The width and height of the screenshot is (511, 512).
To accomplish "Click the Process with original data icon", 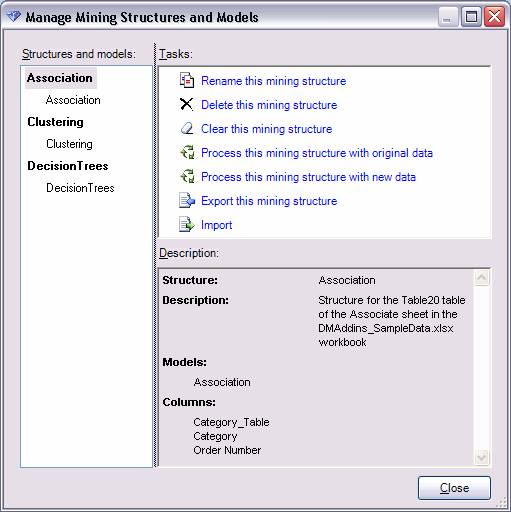I will [187, 152].
